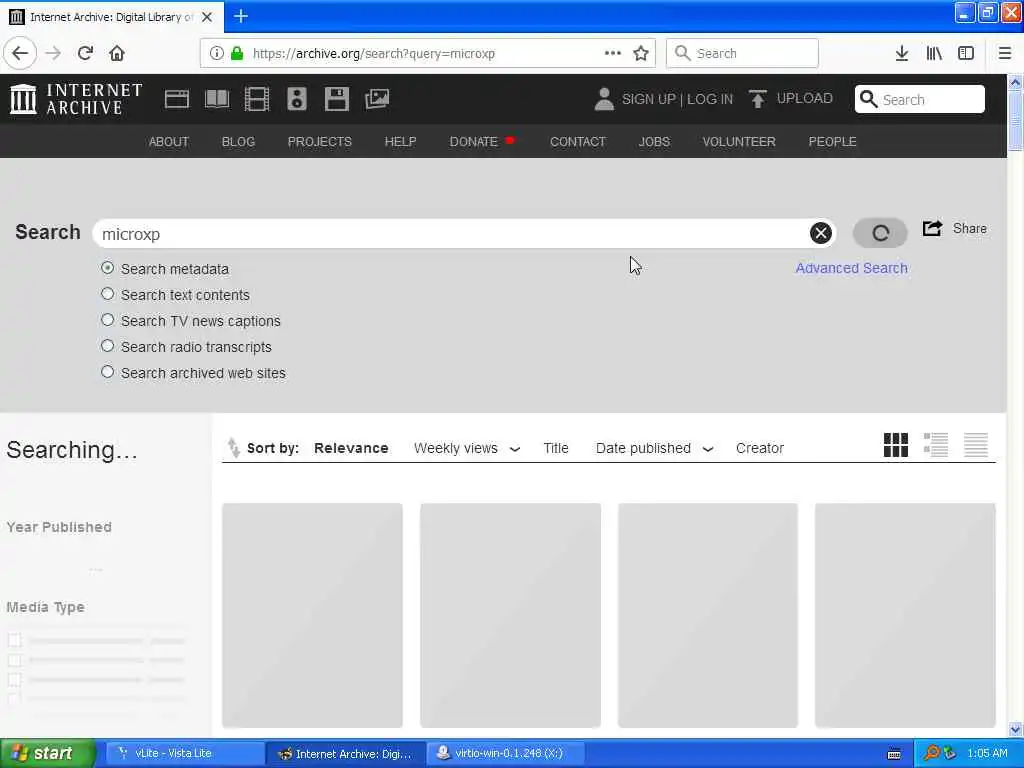This screenshot has height=768, width=1024.
Task: Click the Firefox toolbar Search field
Action: coord(742,54)
